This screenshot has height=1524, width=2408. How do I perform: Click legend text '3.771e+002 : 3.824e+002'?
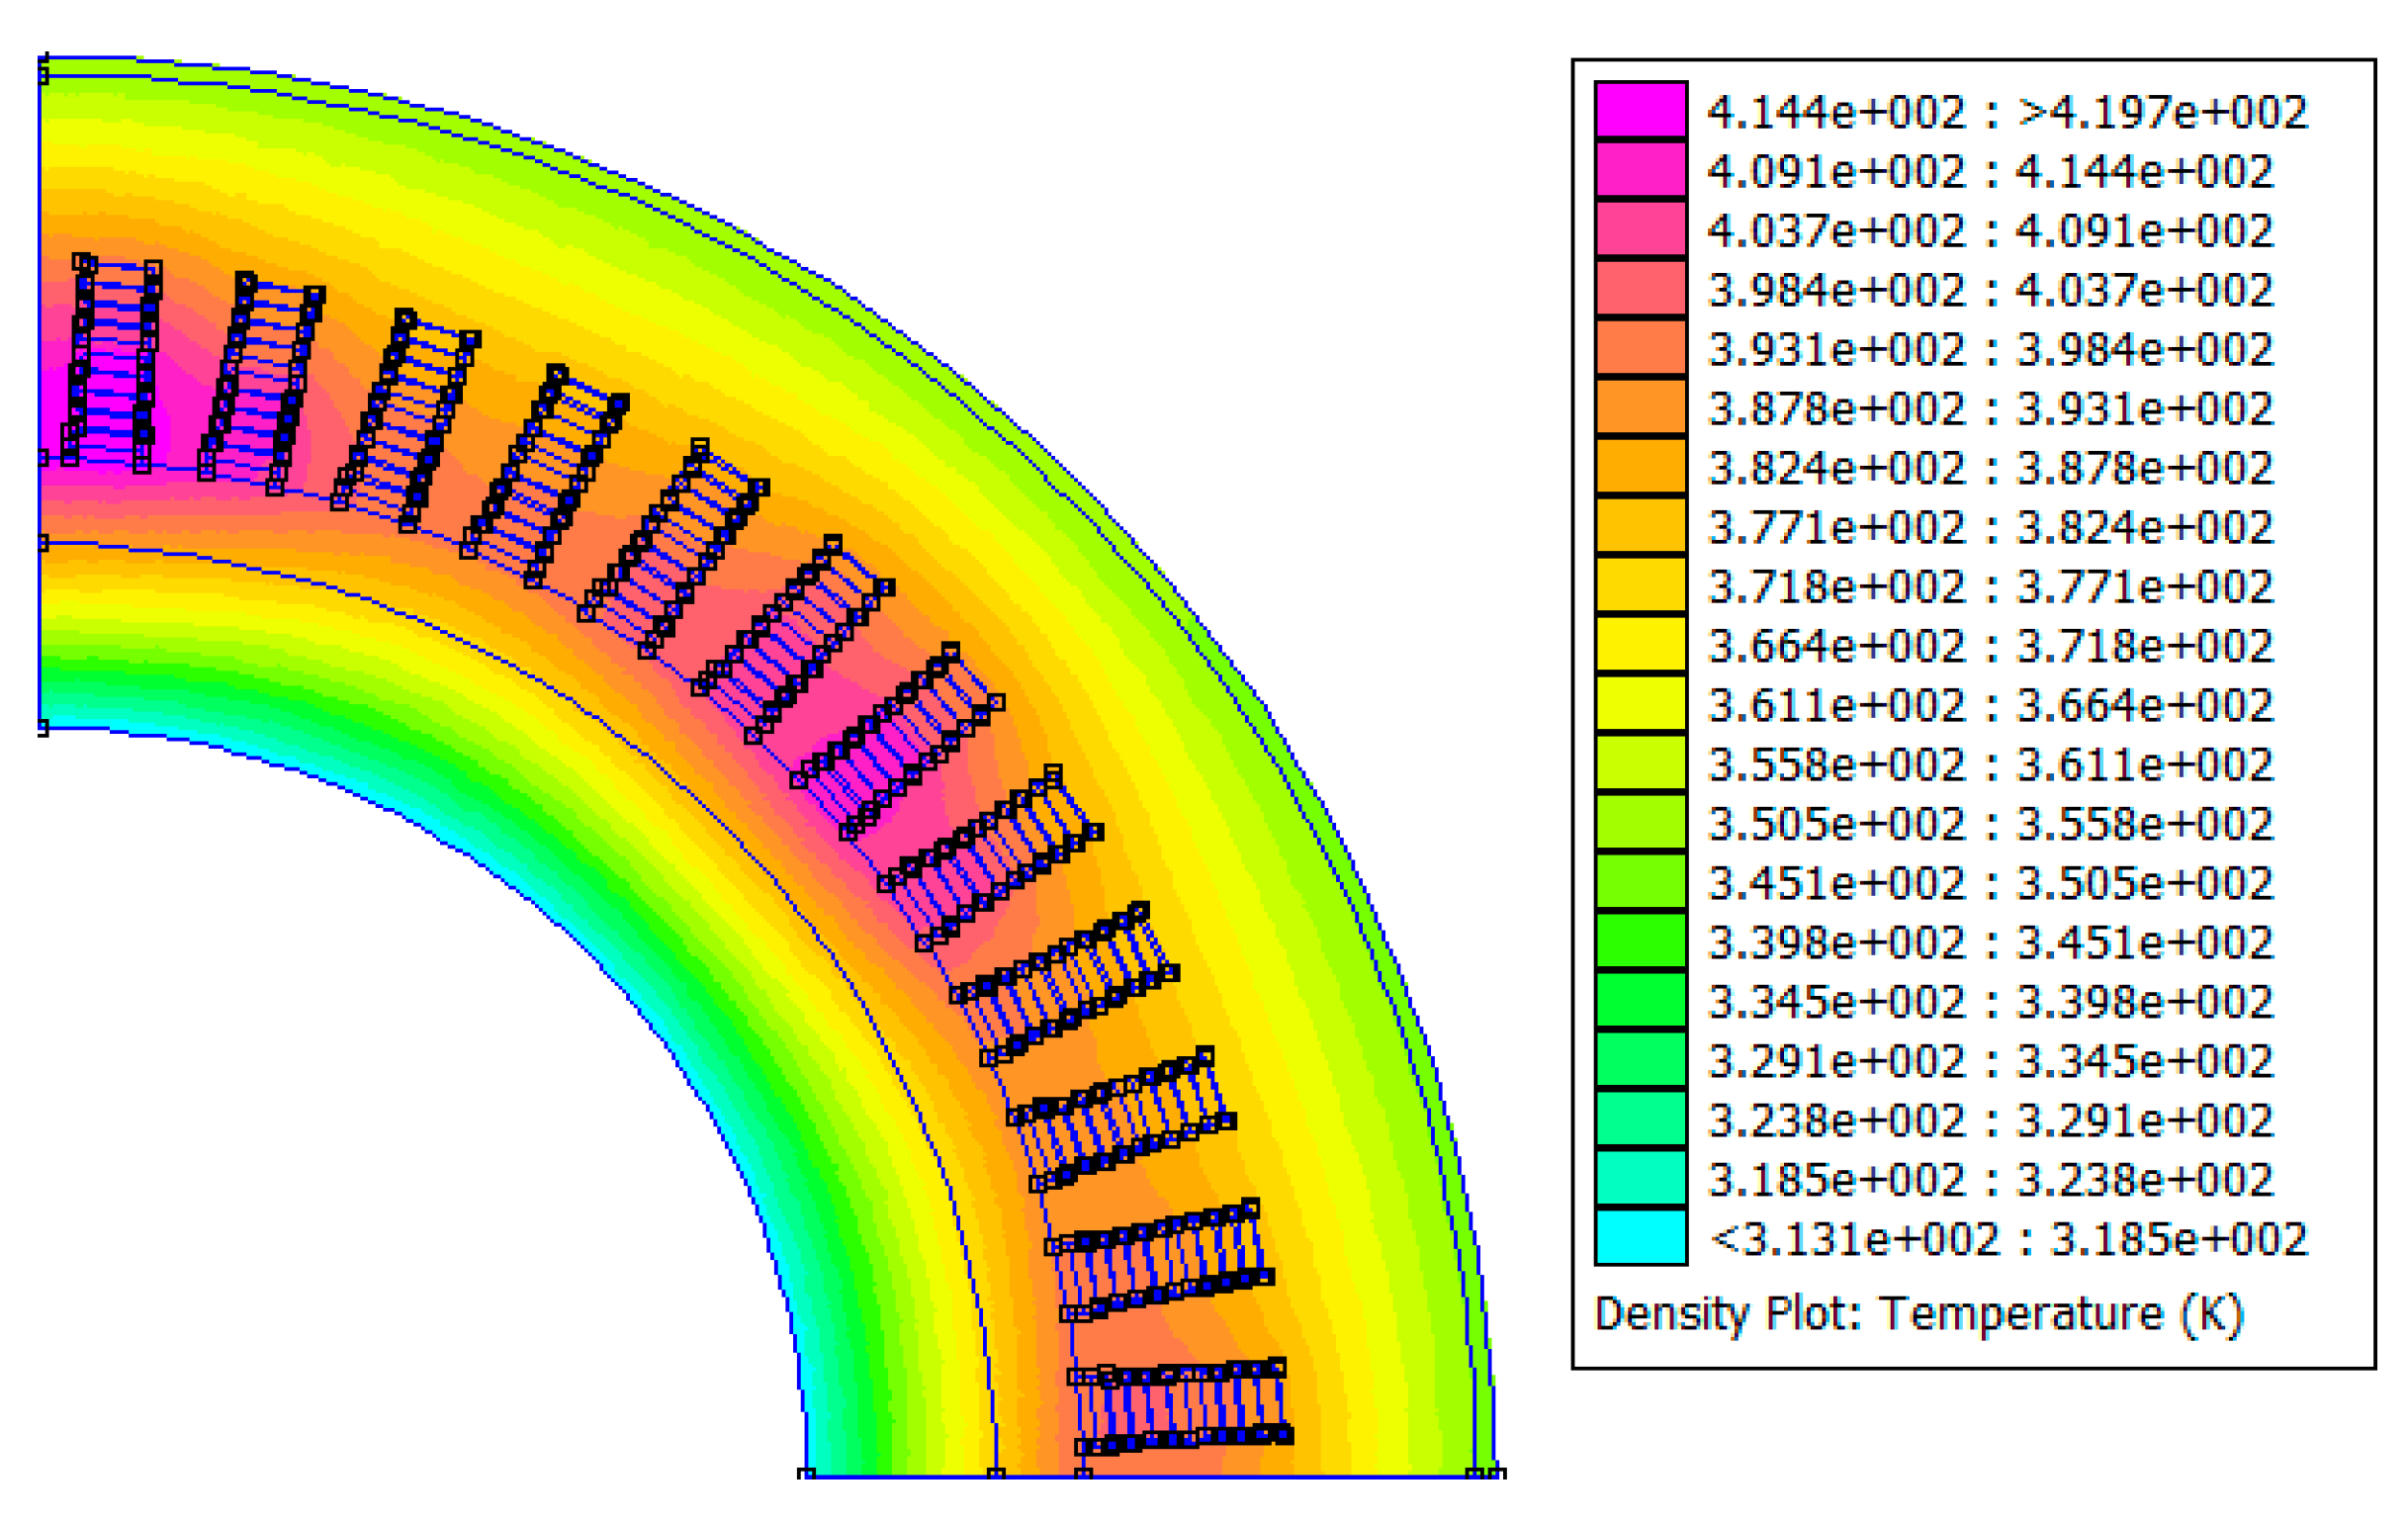(x=1990, y=527)
